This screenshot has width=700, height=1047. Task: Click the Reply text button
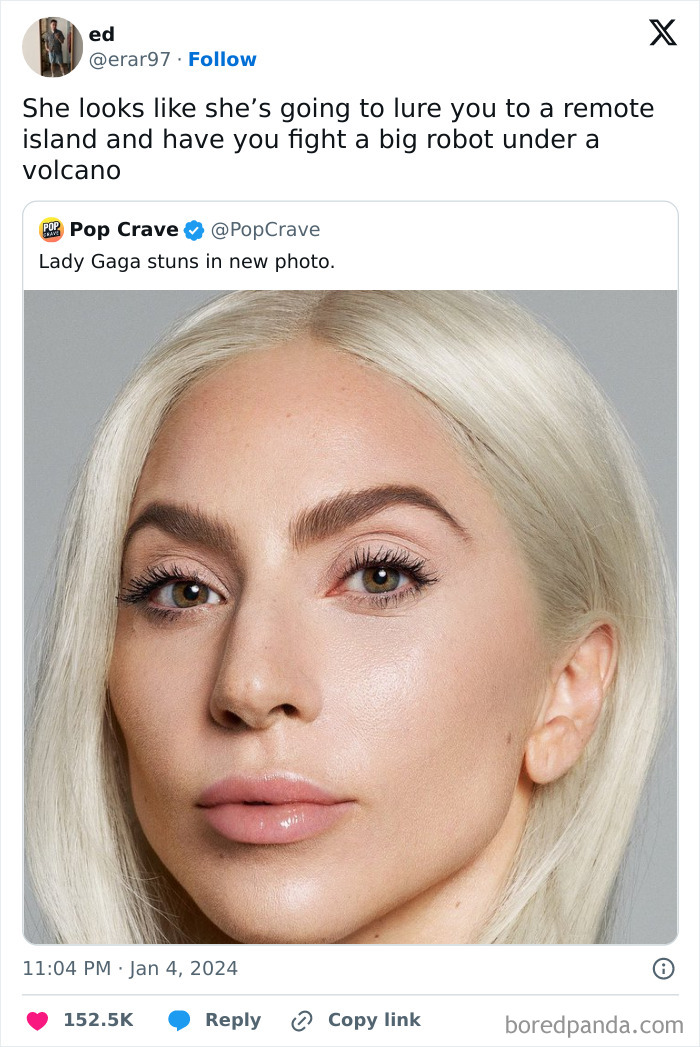coord(232,1020)
